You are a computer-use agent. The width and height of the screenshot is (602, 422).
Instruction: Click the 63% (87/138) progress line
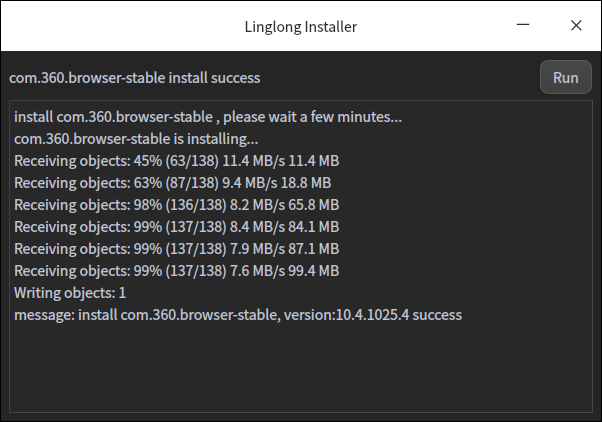(172, 183)
